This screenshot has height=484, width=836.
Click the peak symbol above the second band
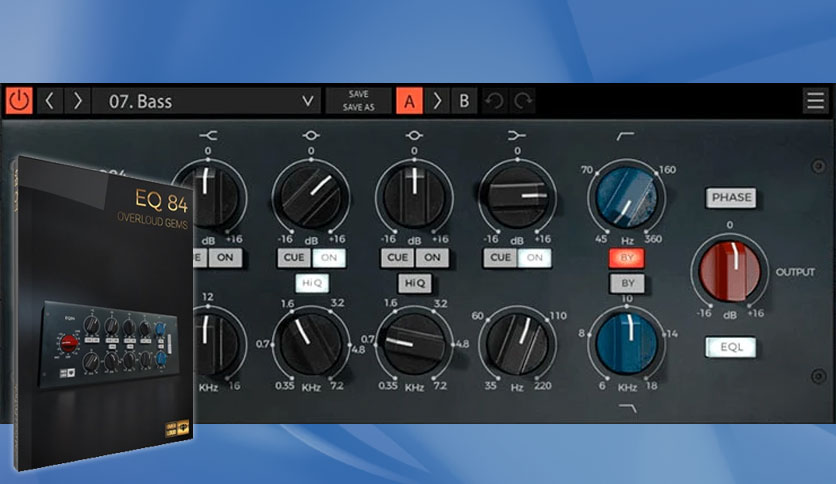click(x=311, y=136)
